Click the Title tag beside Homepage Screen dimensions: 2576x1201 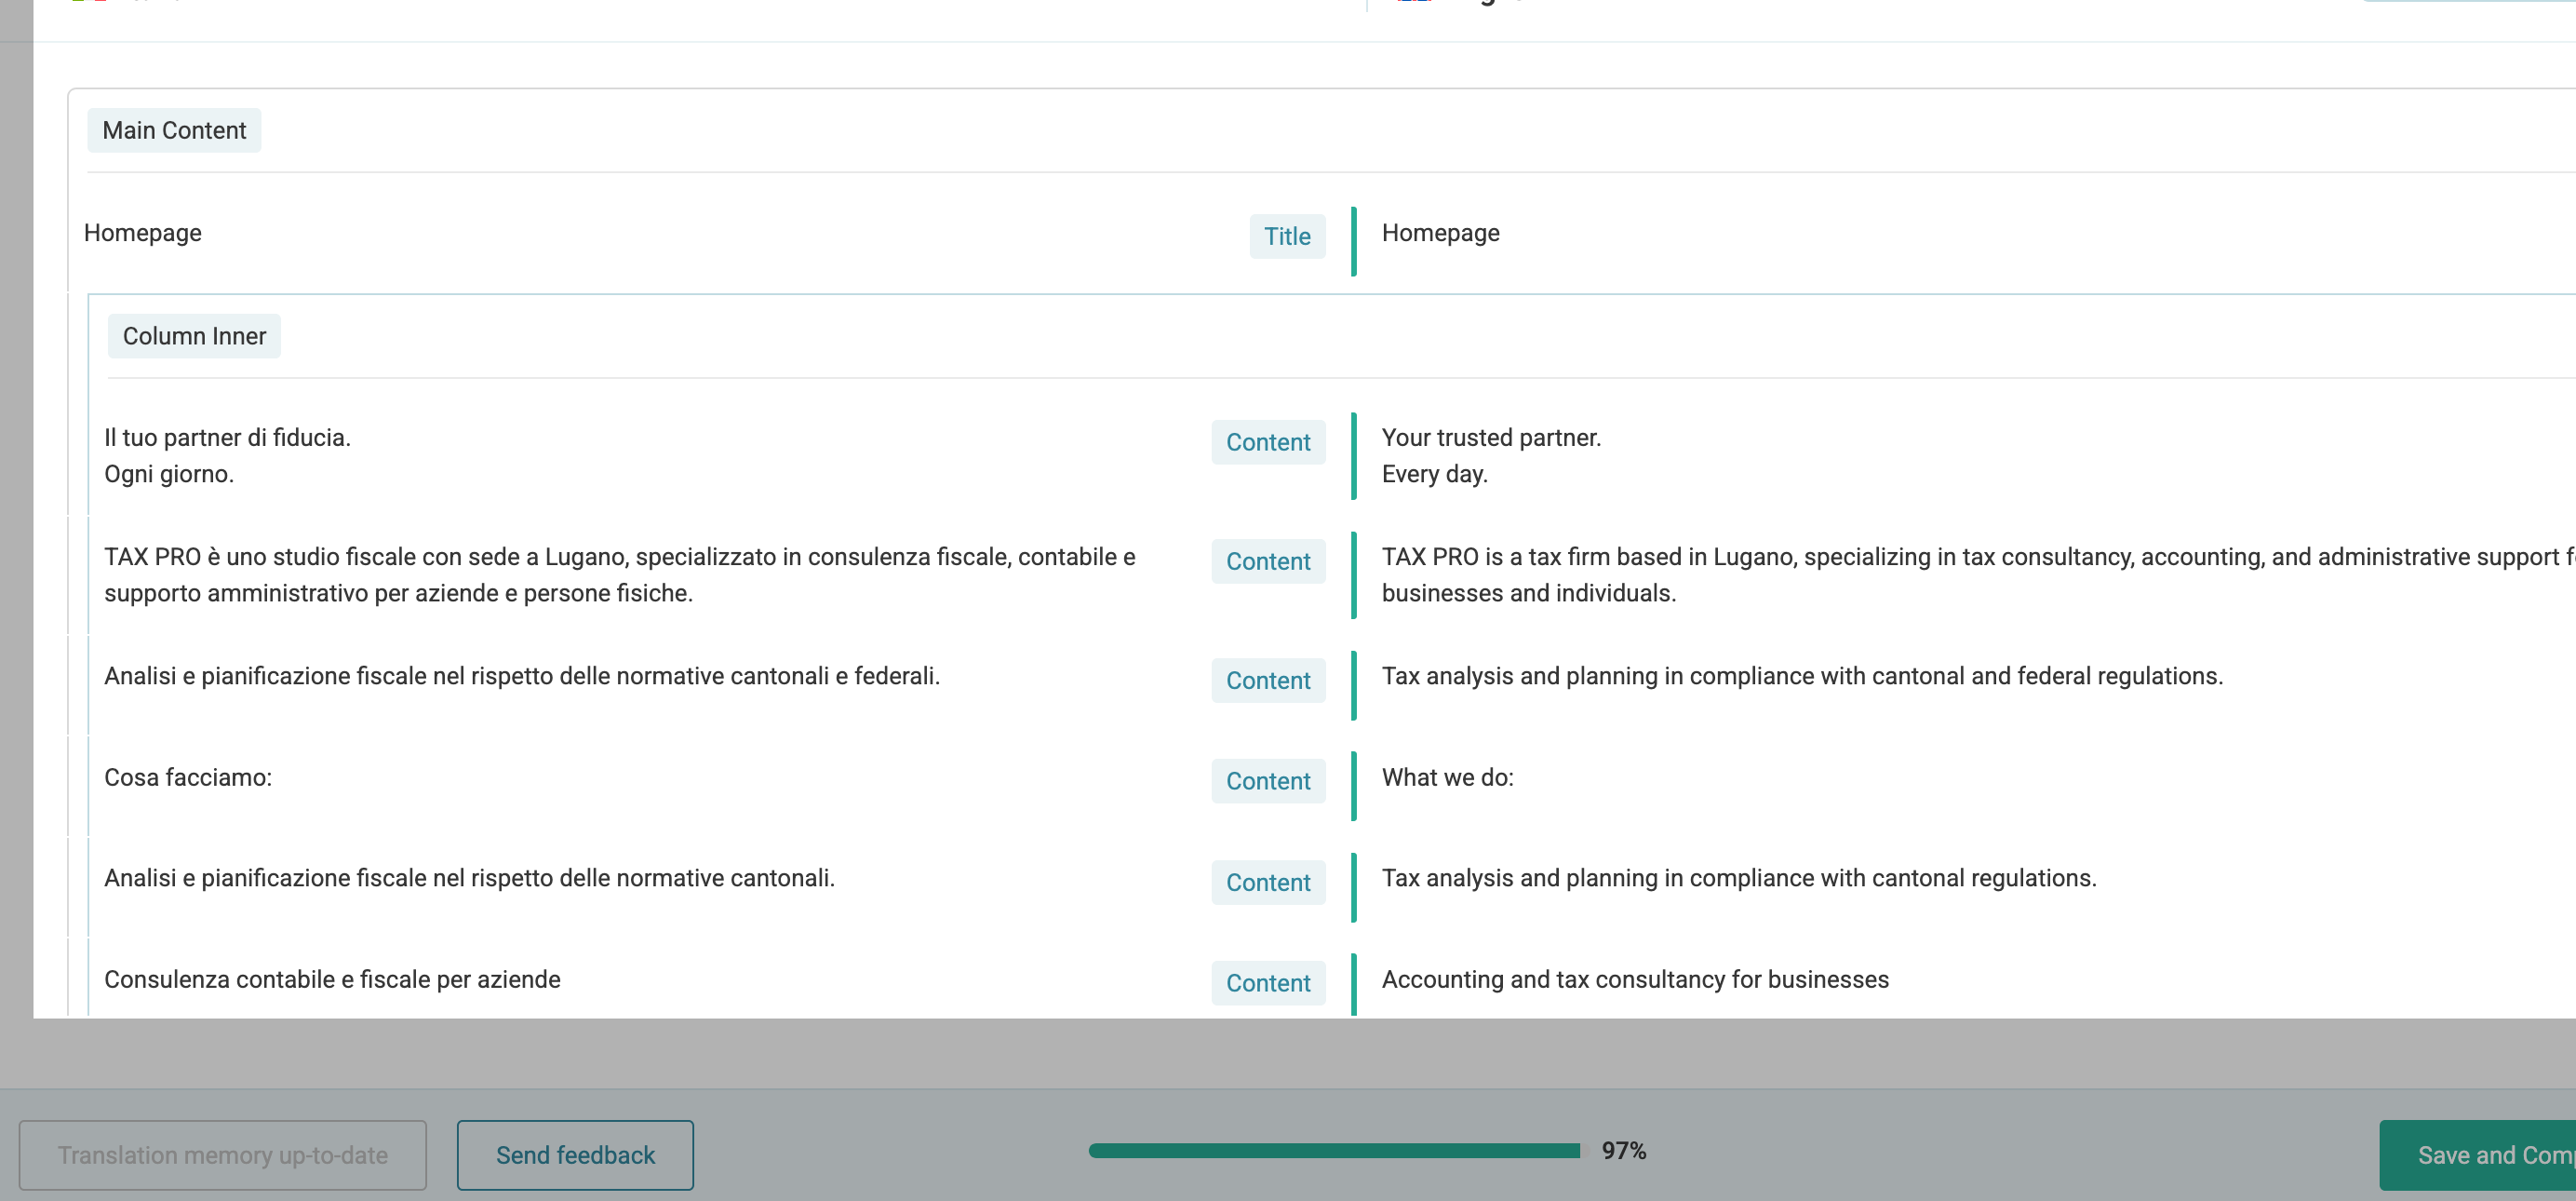coord(1286,236)
